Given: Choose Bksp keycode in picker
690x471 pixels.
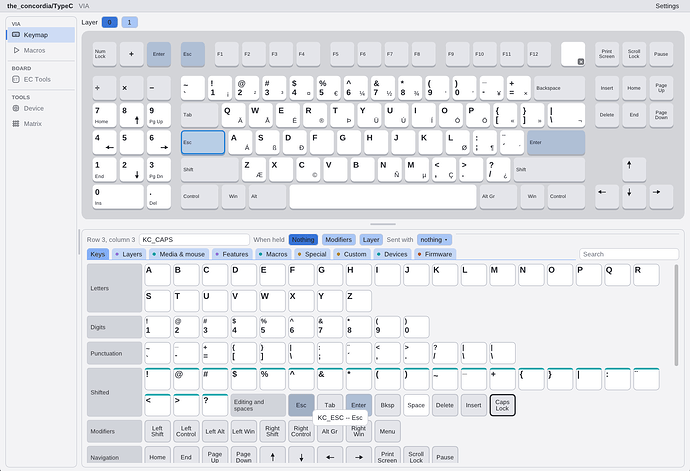Looking at the screenshot, I should pos(387,405).
